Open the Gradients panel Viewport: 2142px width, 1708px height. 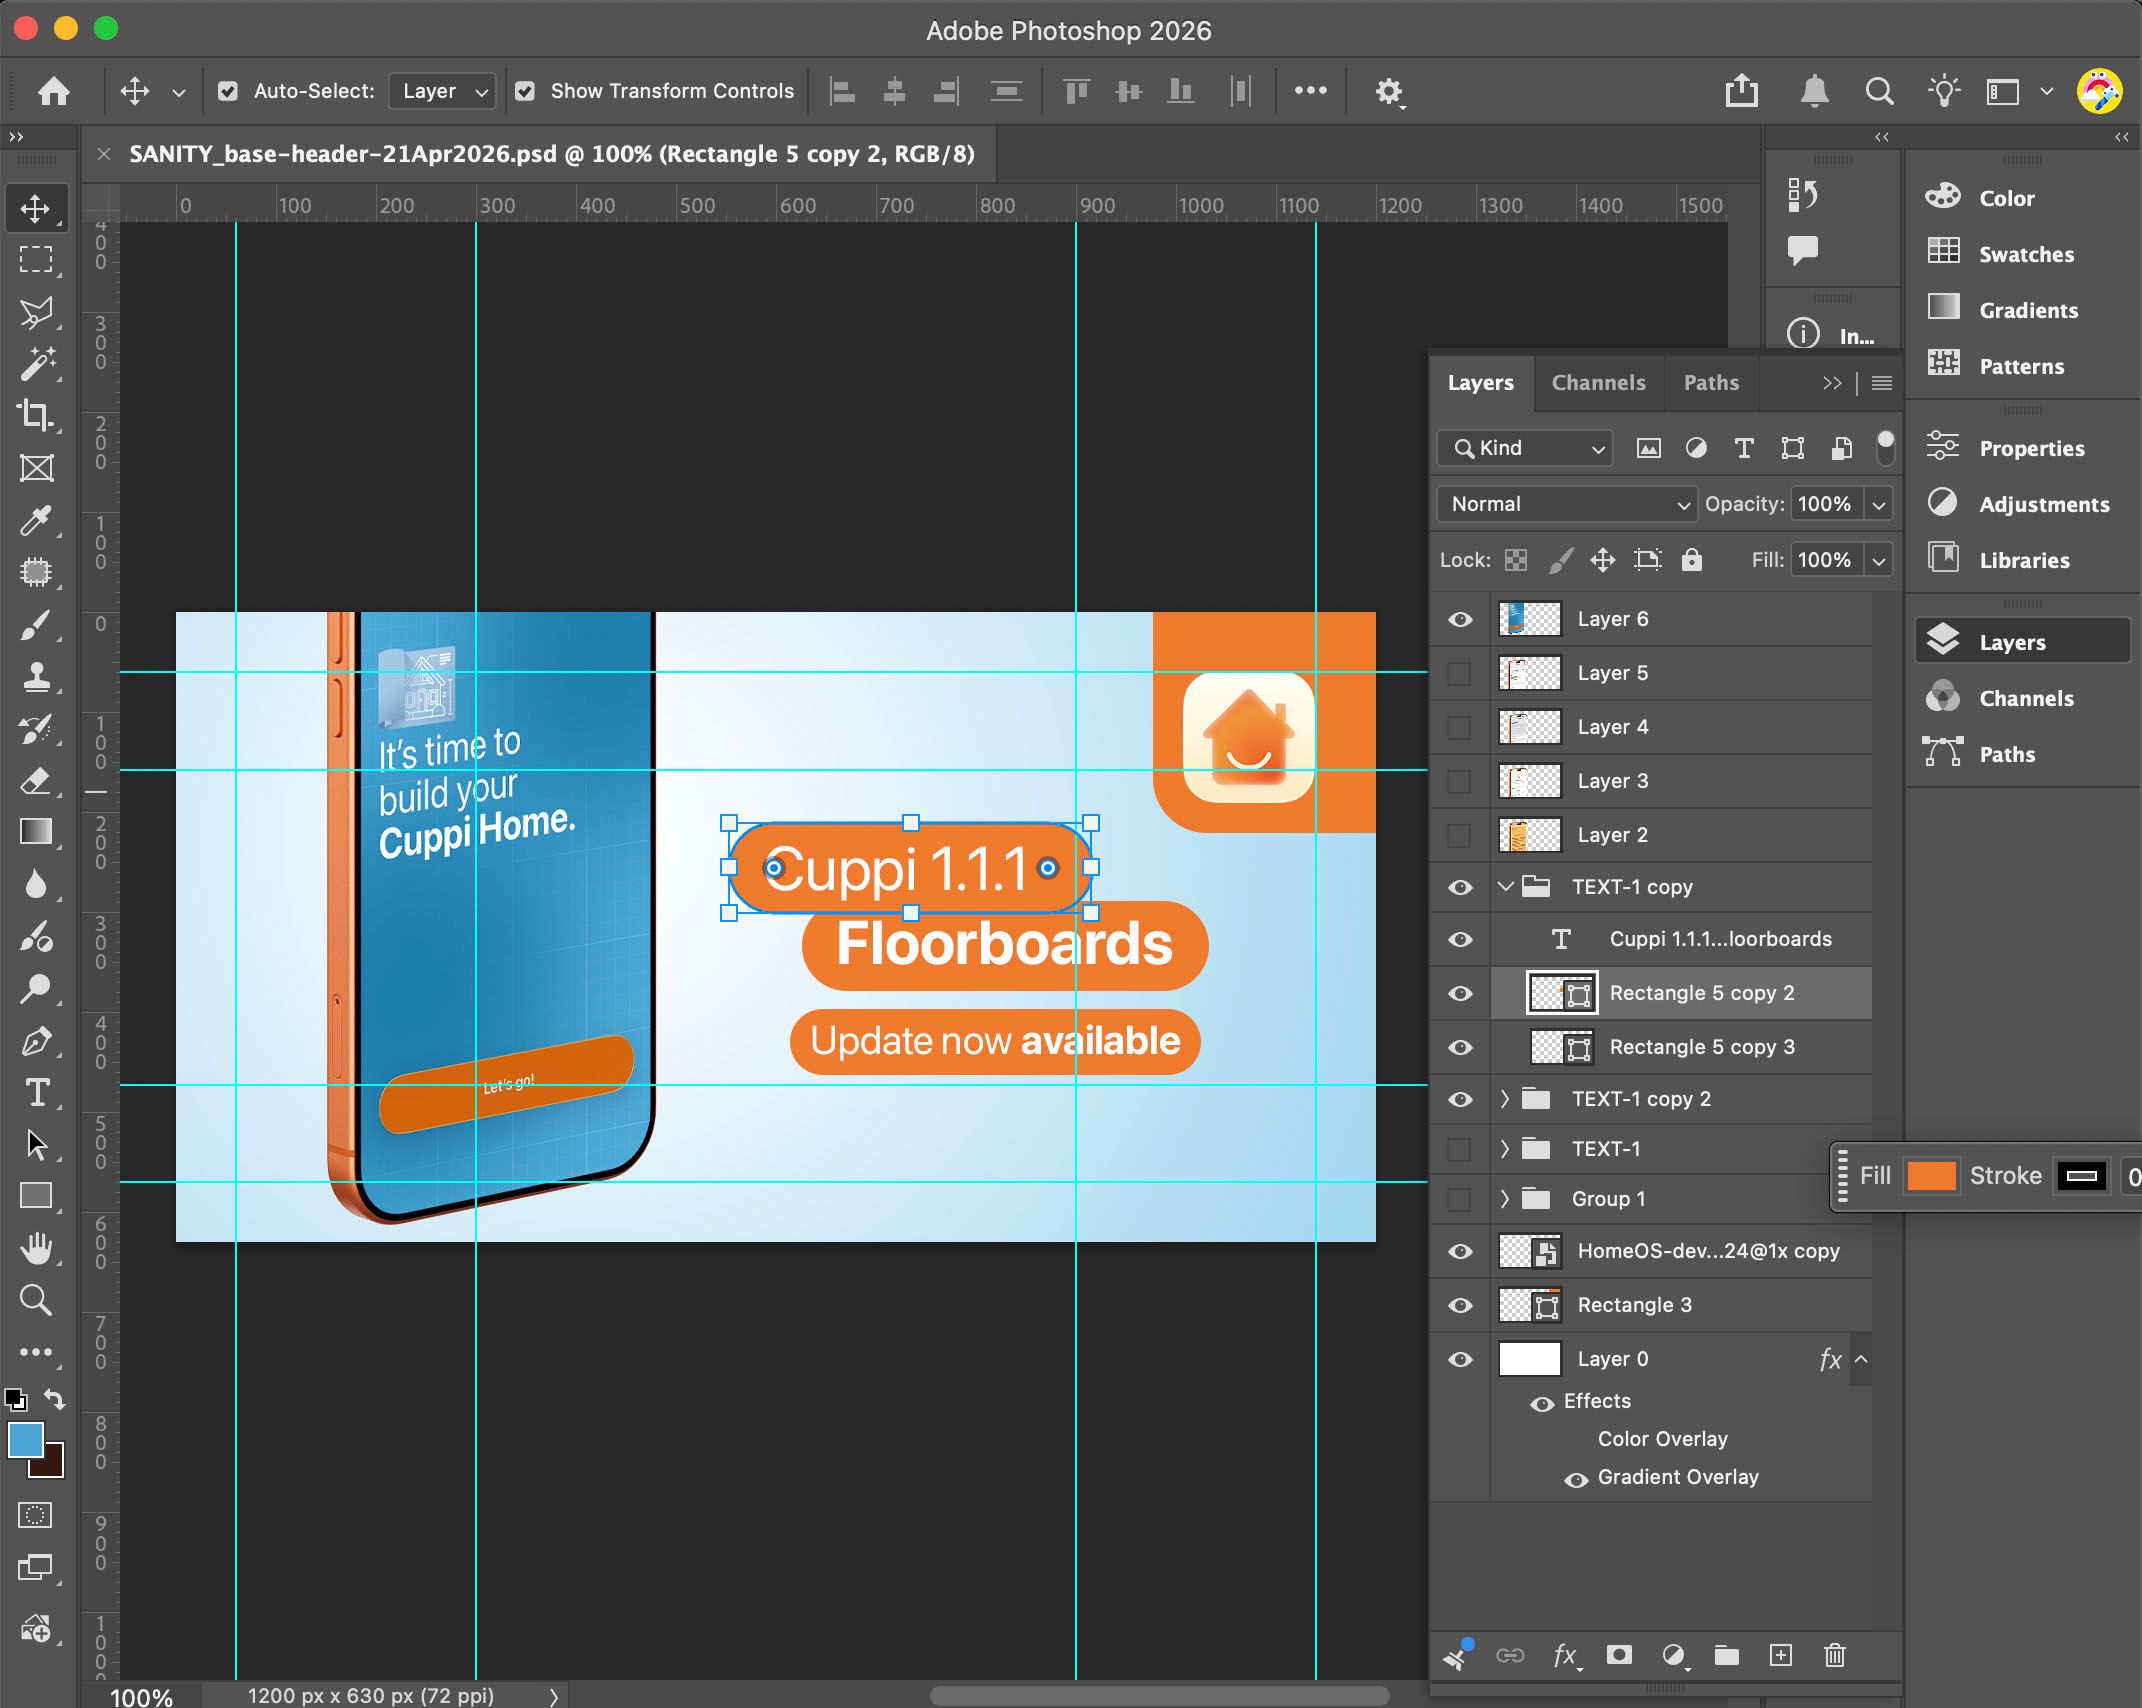(2023, 310)
